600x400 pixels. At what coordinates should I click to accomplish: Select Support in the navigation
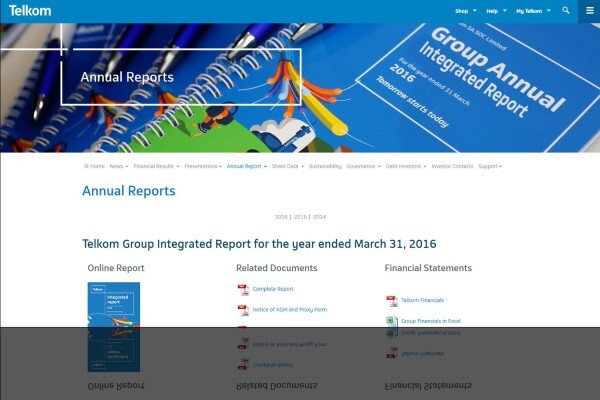click(x=488, y=166)
